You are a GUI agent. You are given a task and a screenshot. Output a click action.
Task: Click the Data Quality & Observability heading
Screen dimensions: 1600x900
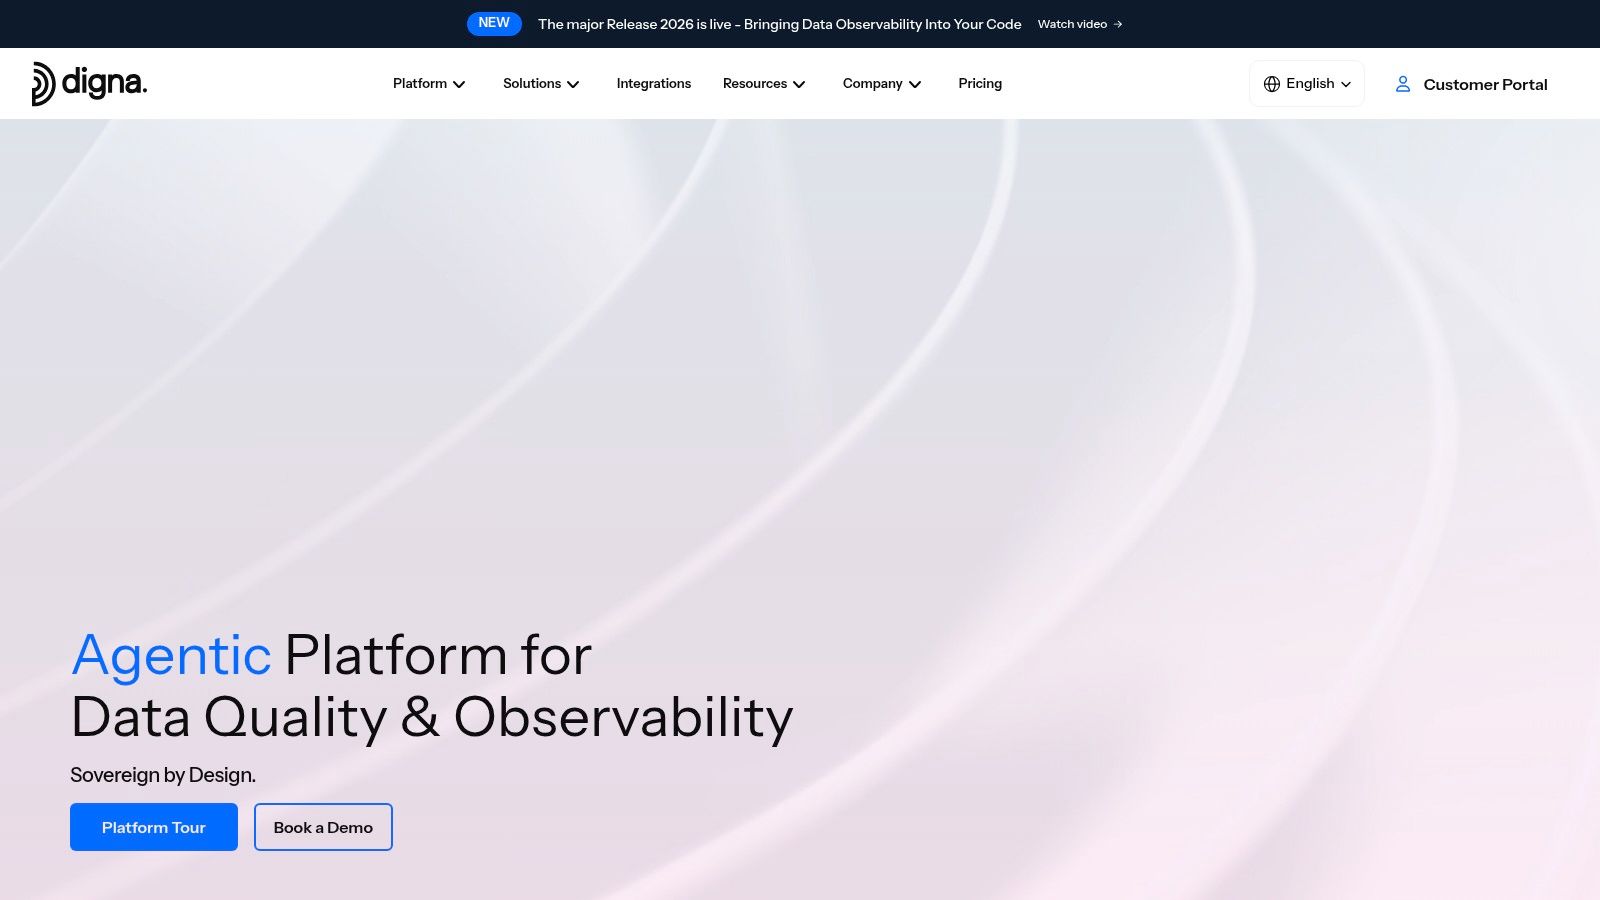click(x=432, y=718)
